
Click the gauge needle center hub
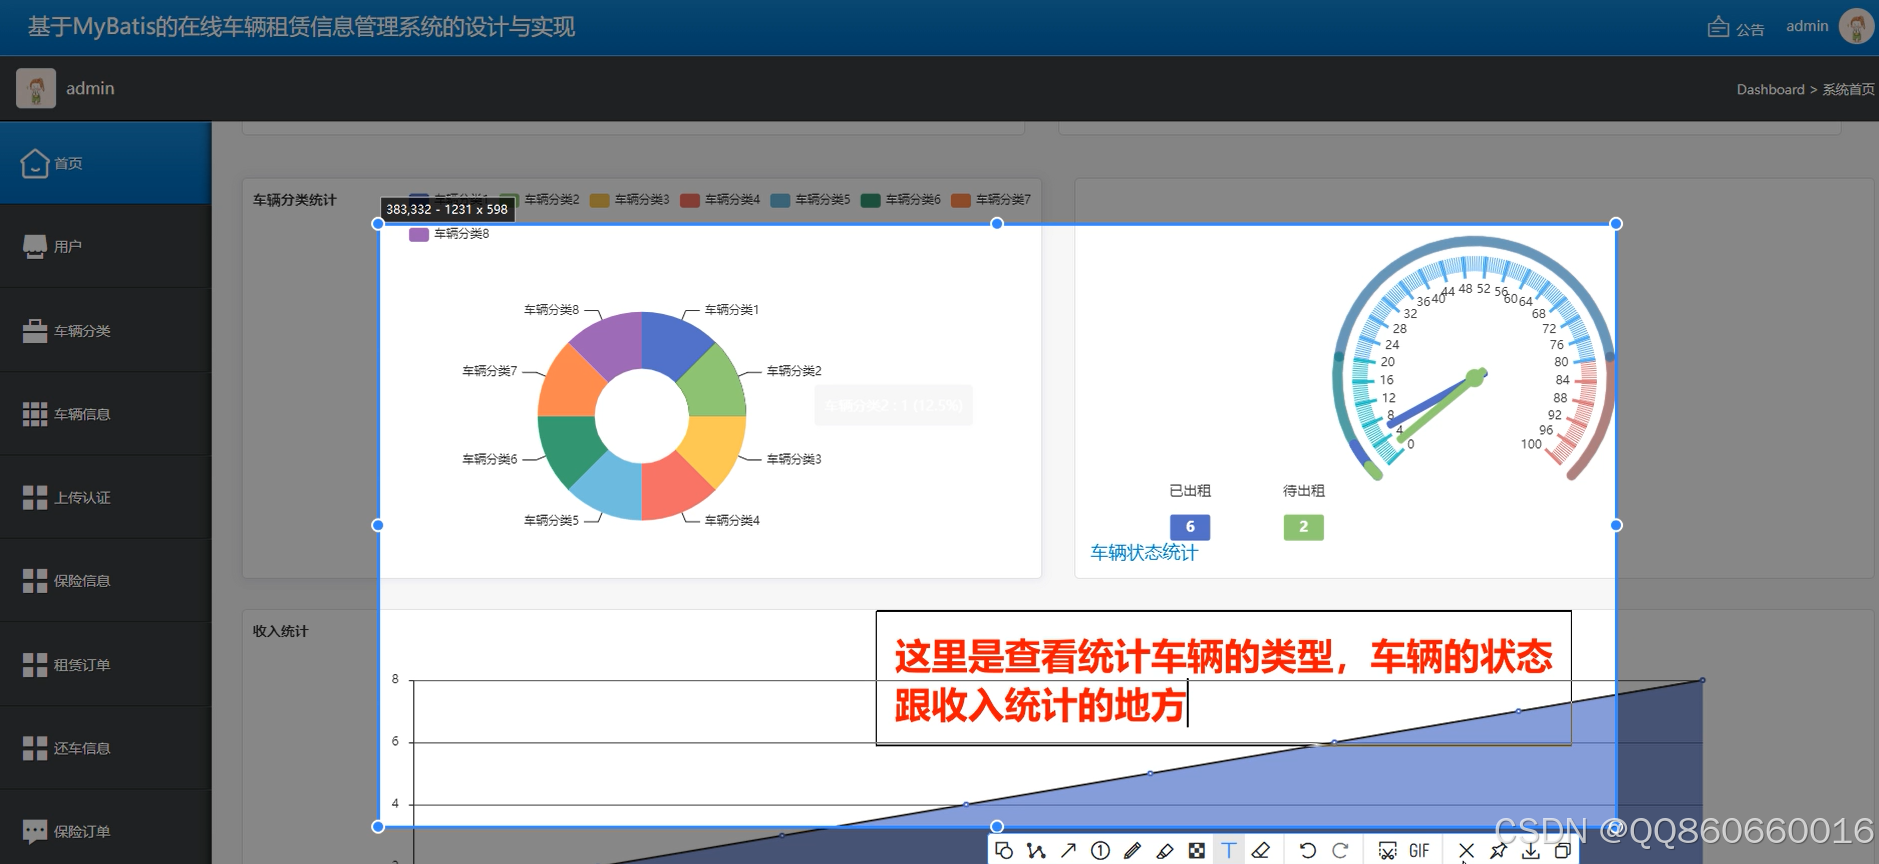click(x=1475, y=377)
